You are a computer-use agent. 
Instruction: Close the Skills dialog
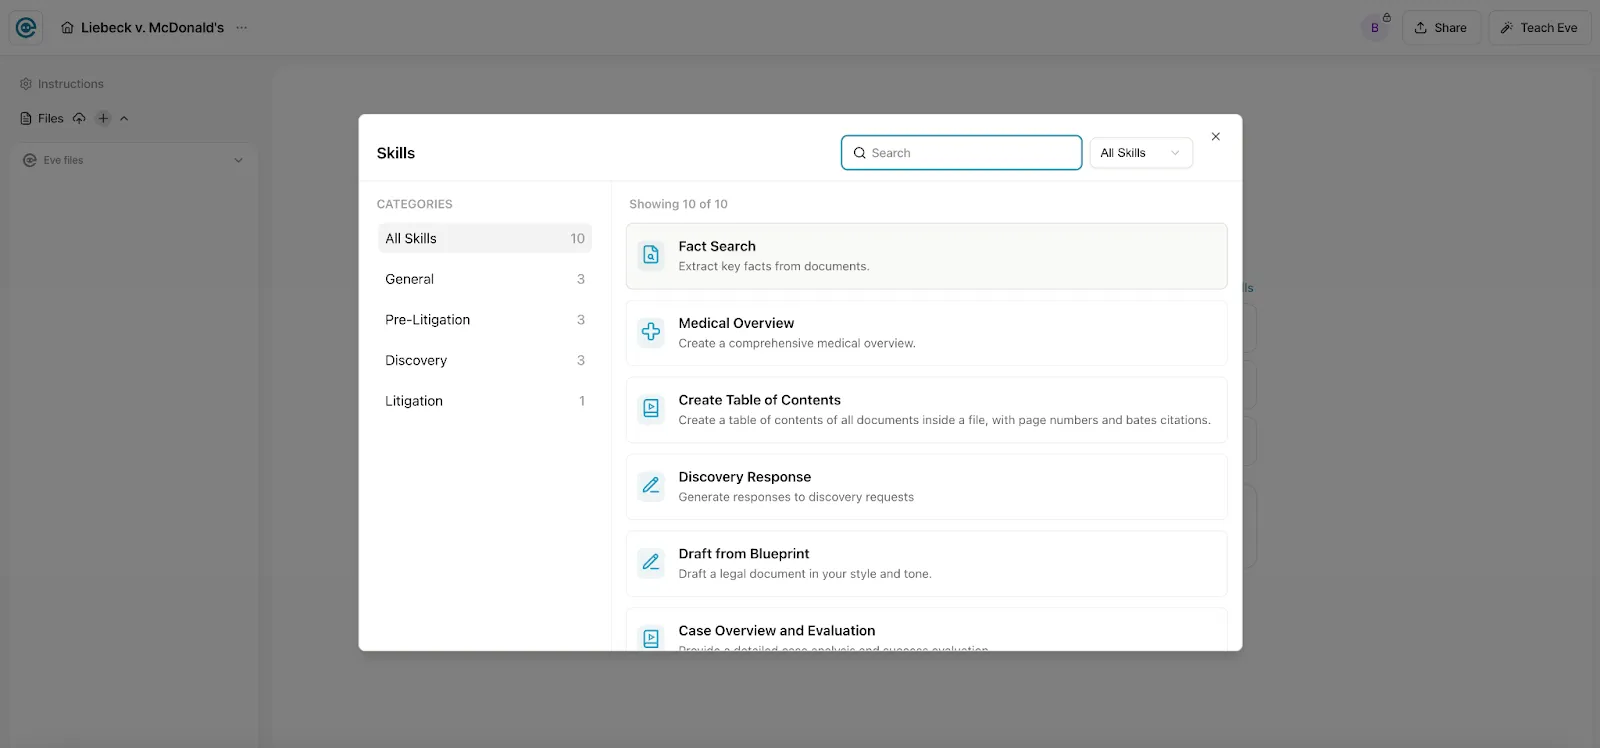[x=1216, y=136]
